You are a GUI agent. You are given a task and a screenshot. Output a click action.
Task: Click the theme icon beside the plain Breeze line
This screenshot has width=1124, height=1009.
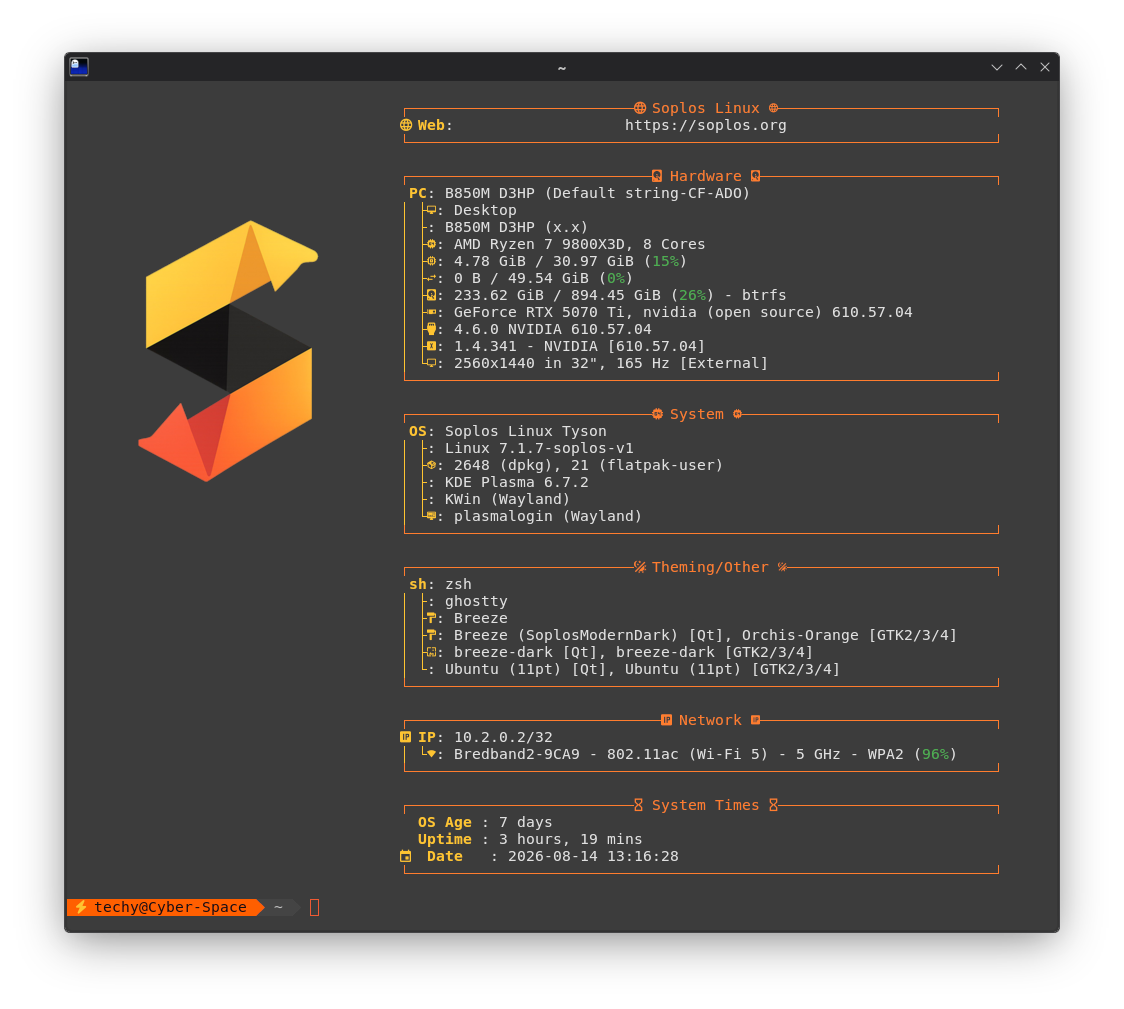pos(432,618)
